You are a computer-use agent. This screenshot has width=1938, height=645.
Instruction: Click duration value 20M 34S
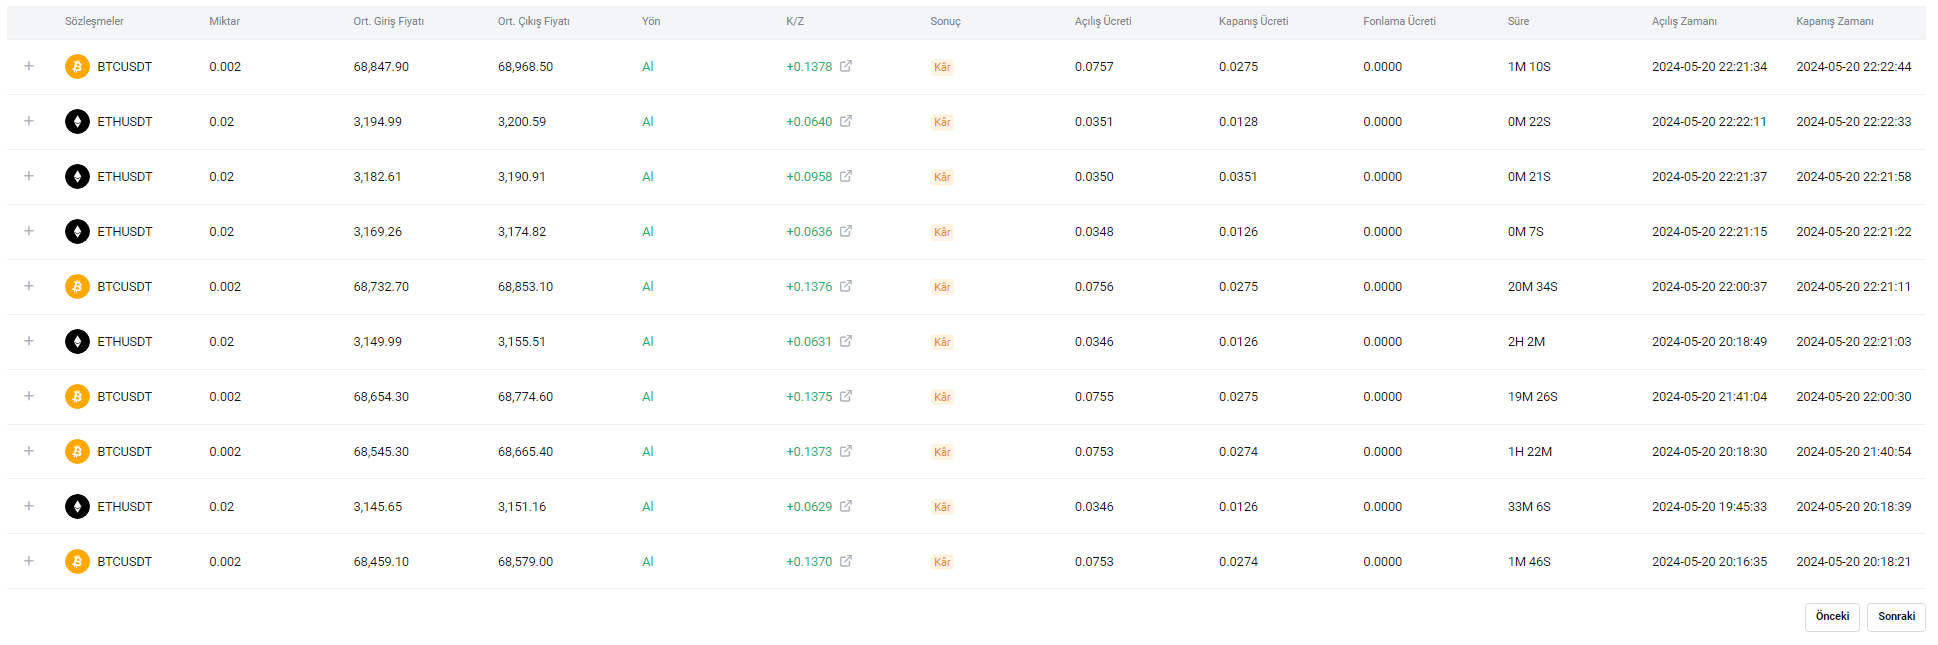tap(1532, 287)
